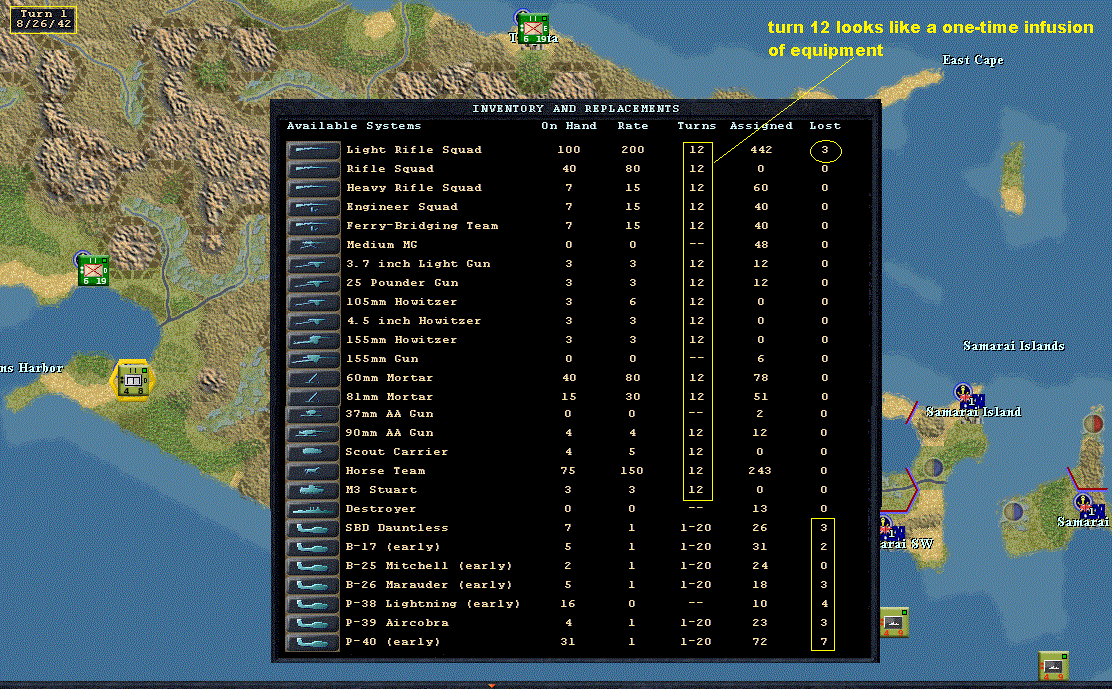Viewport: 1112px width, 689px height.
Task: Click the Samarai Islands map label
Action: pyautogui.click(x=1013, y=346)
